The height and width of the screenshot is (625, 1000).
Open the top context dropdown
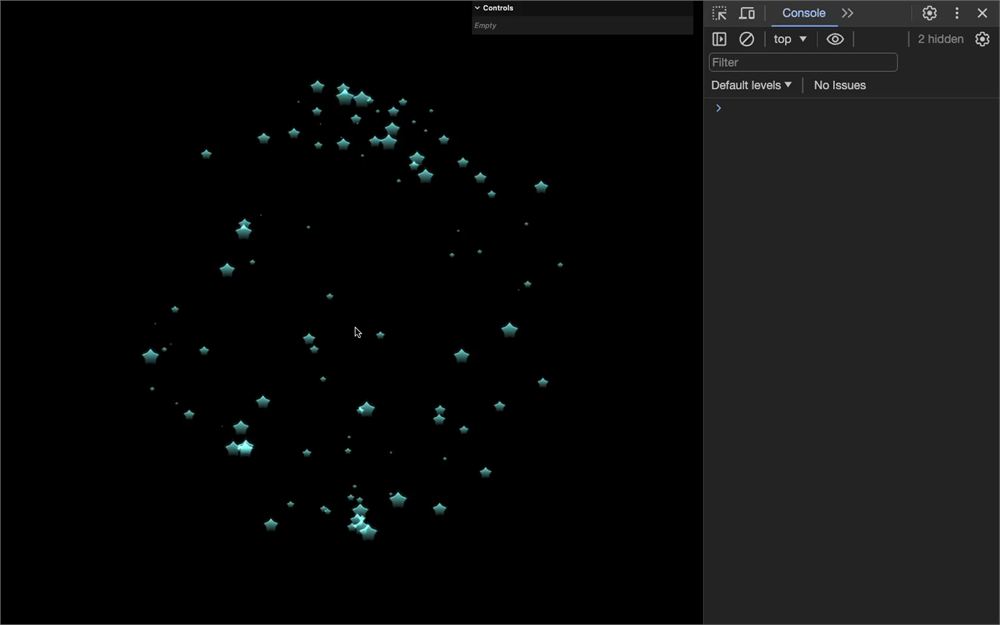click(x=790, y=39)
